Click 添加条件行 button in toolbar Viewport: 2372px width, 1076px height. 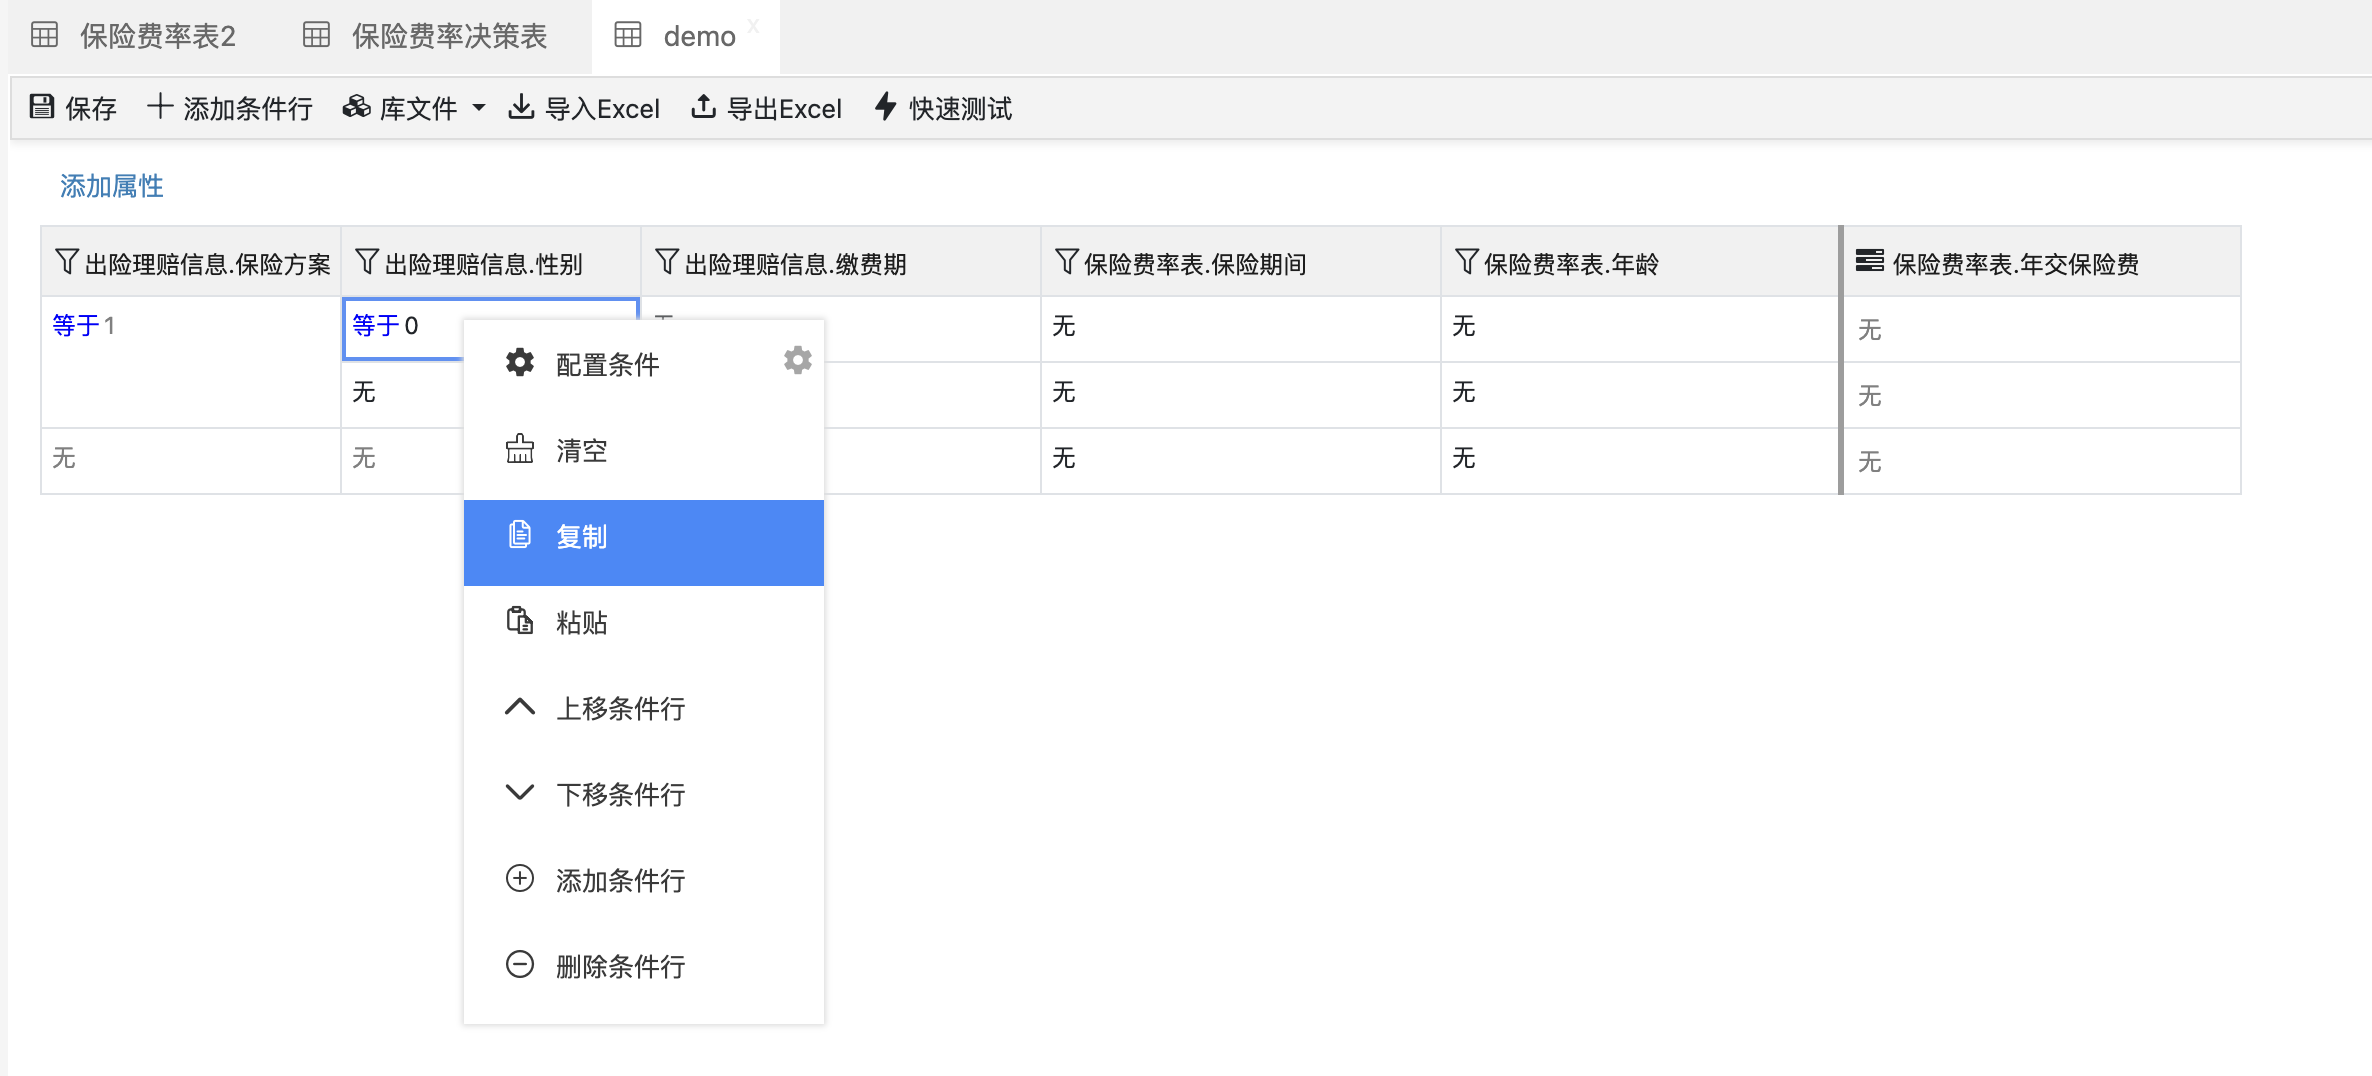tap(230, 108)
